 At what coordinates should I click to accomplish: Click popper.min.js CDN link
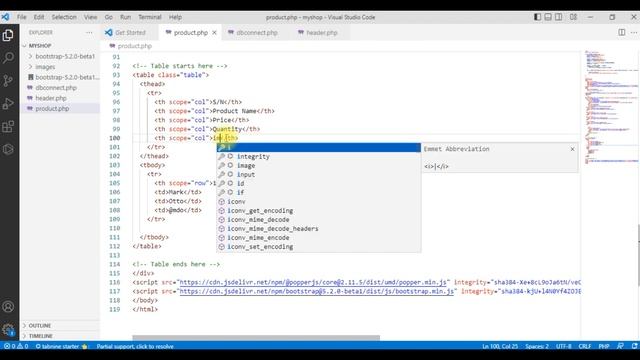pyautogui.click(x=313, y=282)
